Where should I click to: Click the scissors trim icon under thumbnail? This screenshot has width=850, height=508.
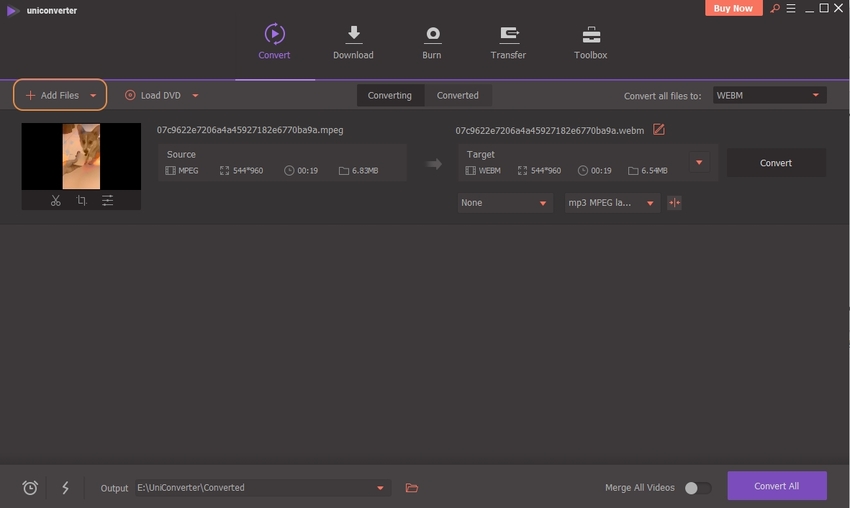(x=55, y=201)
